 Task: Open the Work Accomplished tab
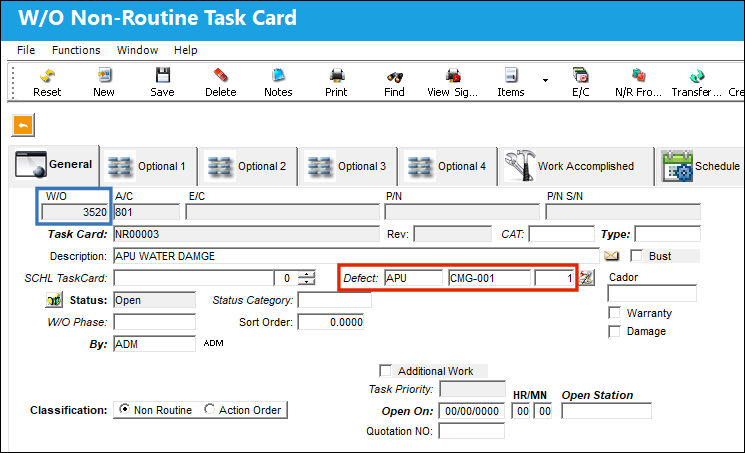pos(575,166)
